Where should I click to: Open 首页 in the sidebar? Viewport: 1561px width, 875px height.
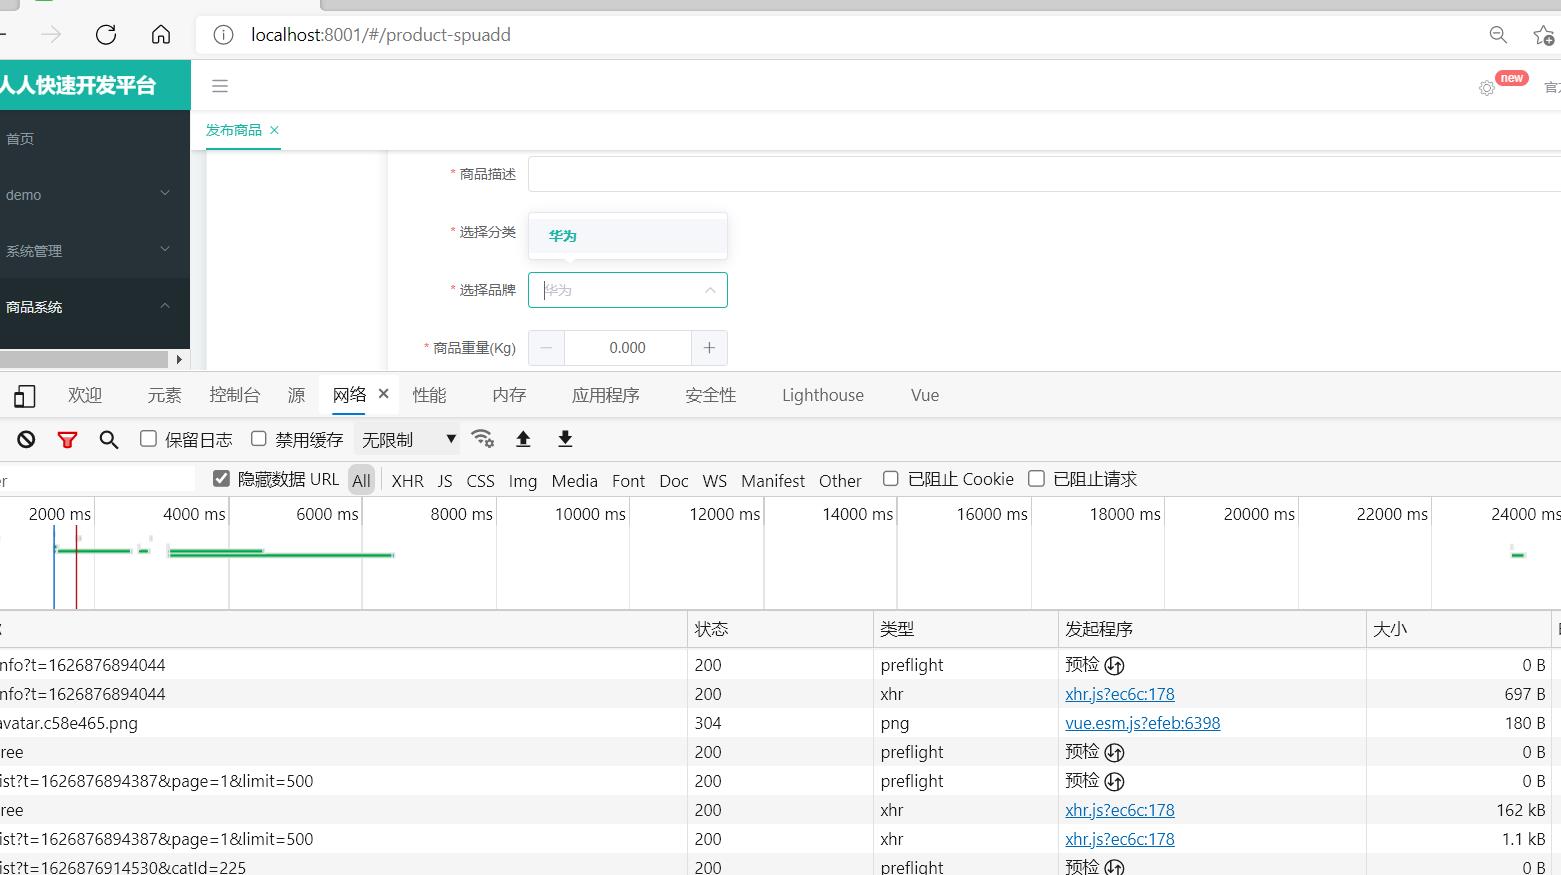coord(95,139)
